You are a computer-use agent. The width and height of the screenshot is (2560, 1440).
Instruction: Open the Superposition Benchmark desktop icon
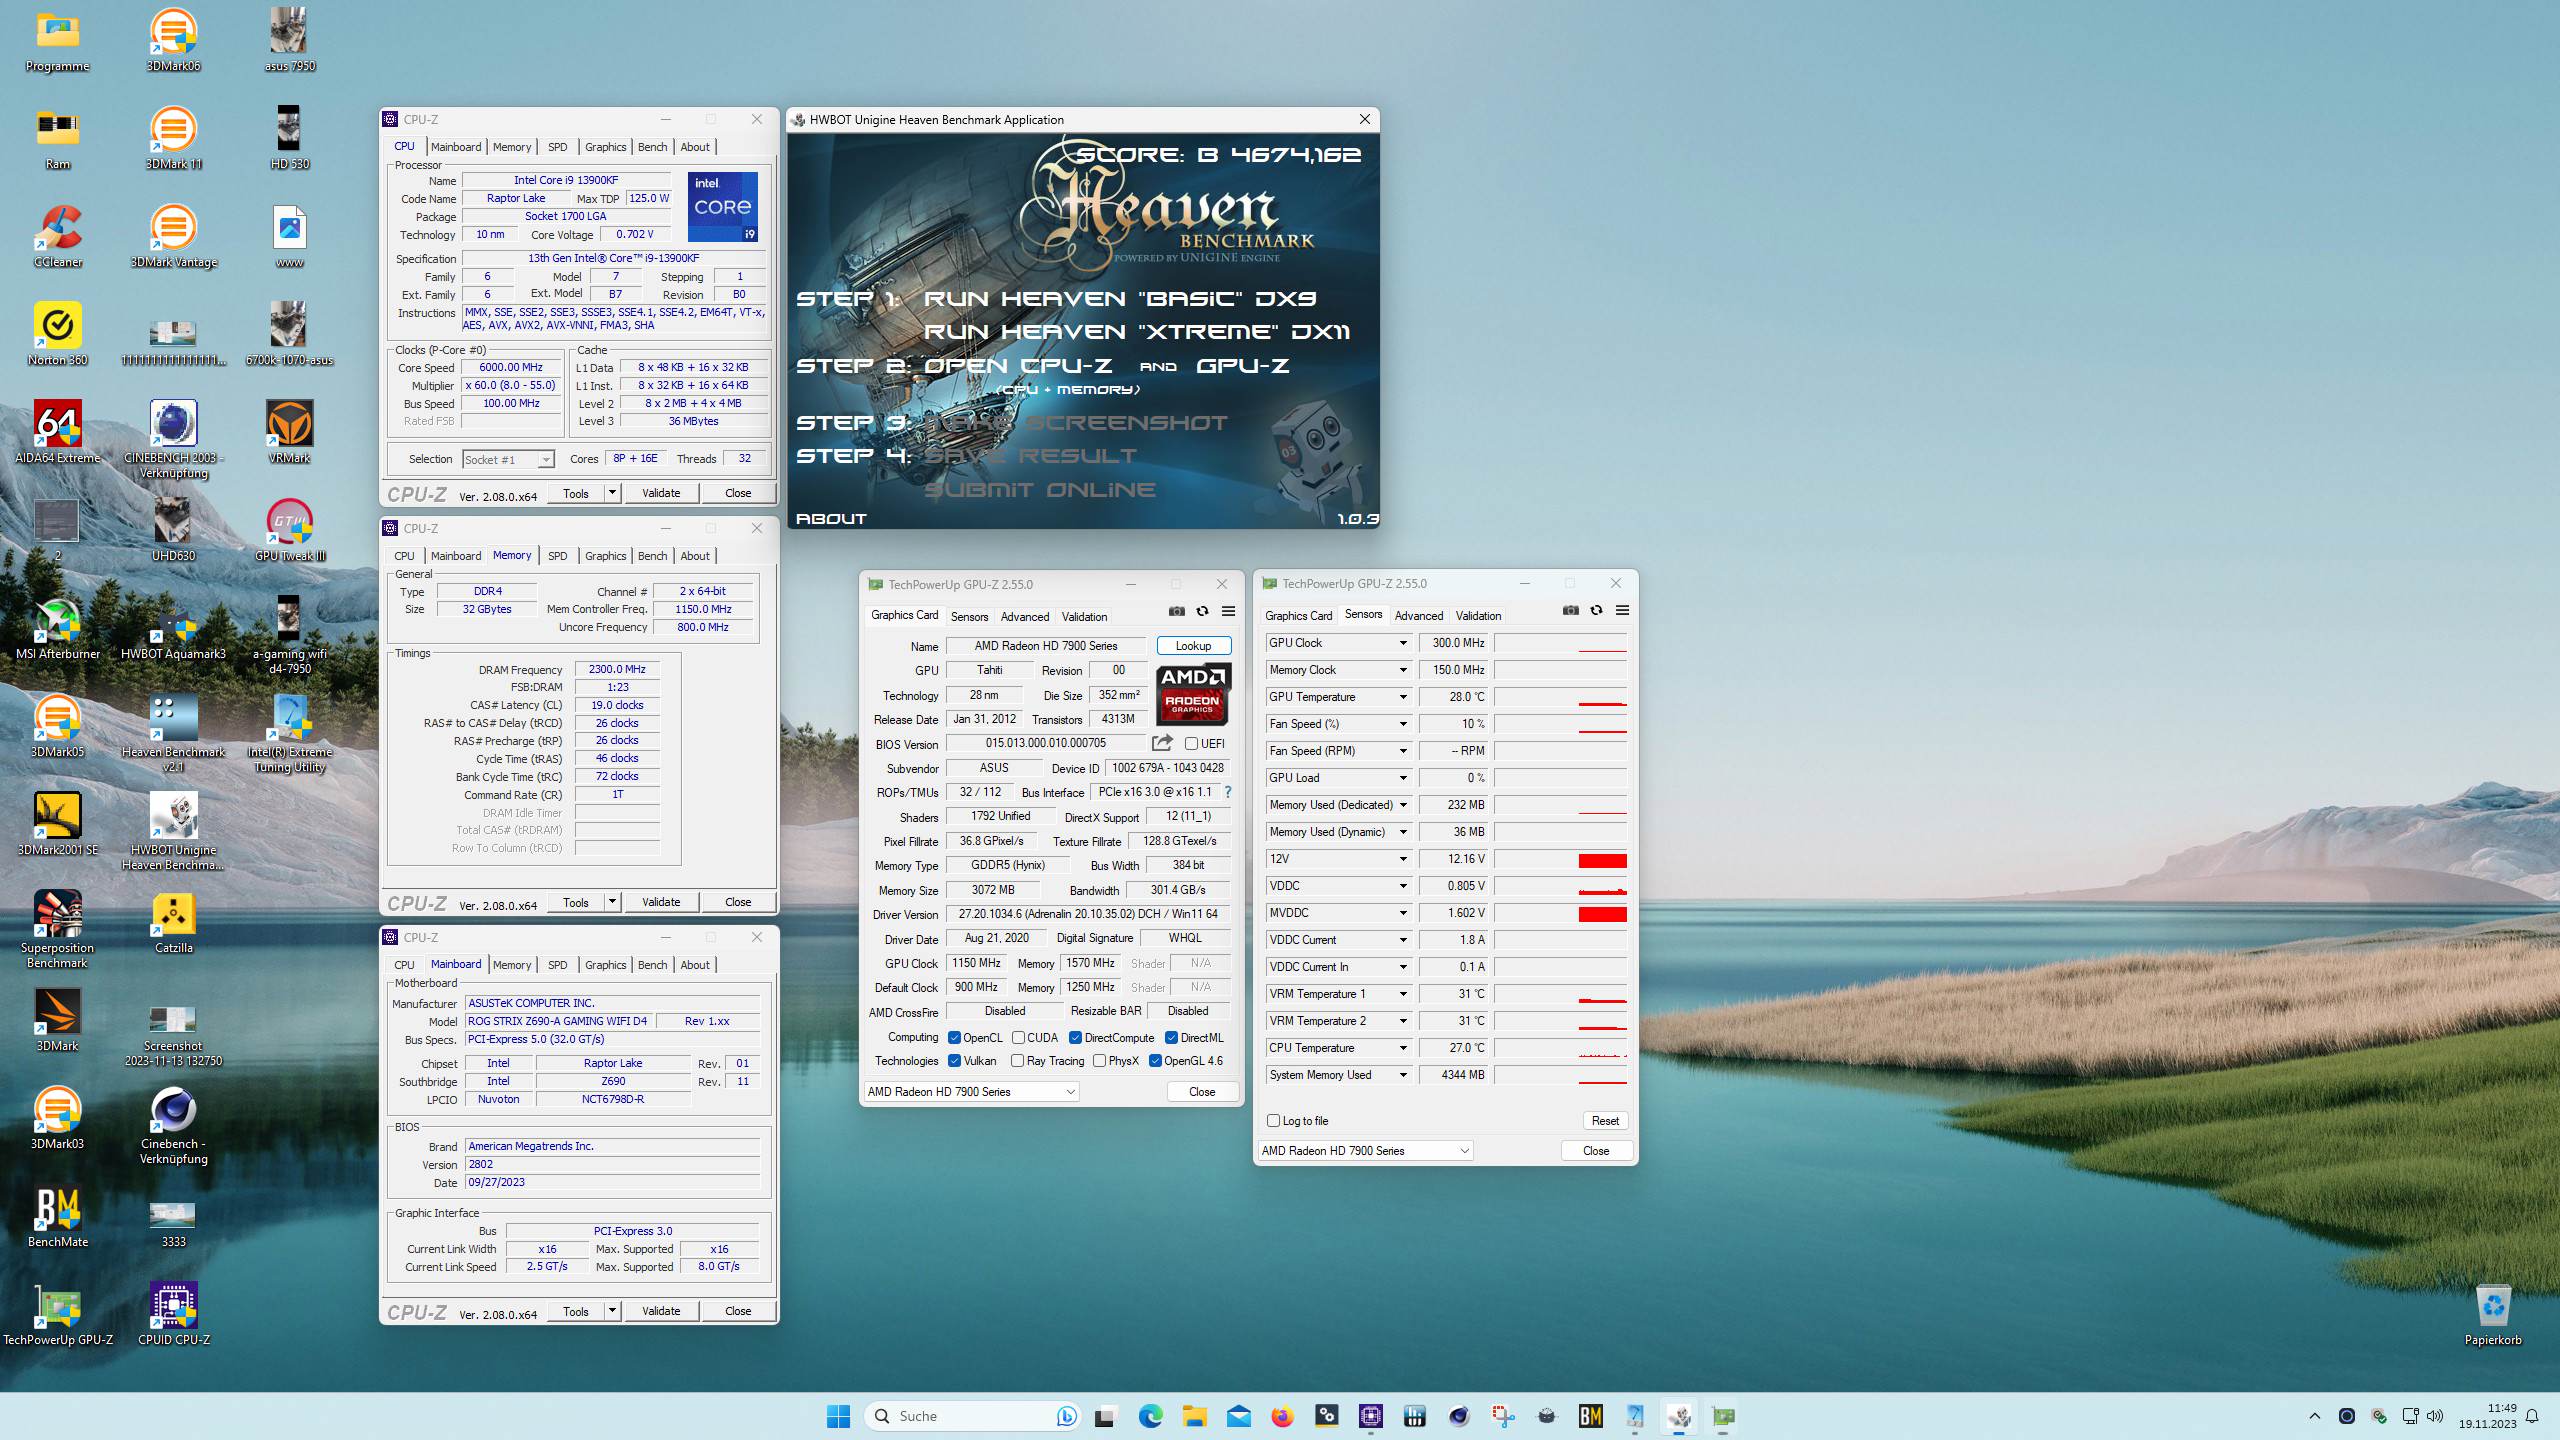point(58,930)
